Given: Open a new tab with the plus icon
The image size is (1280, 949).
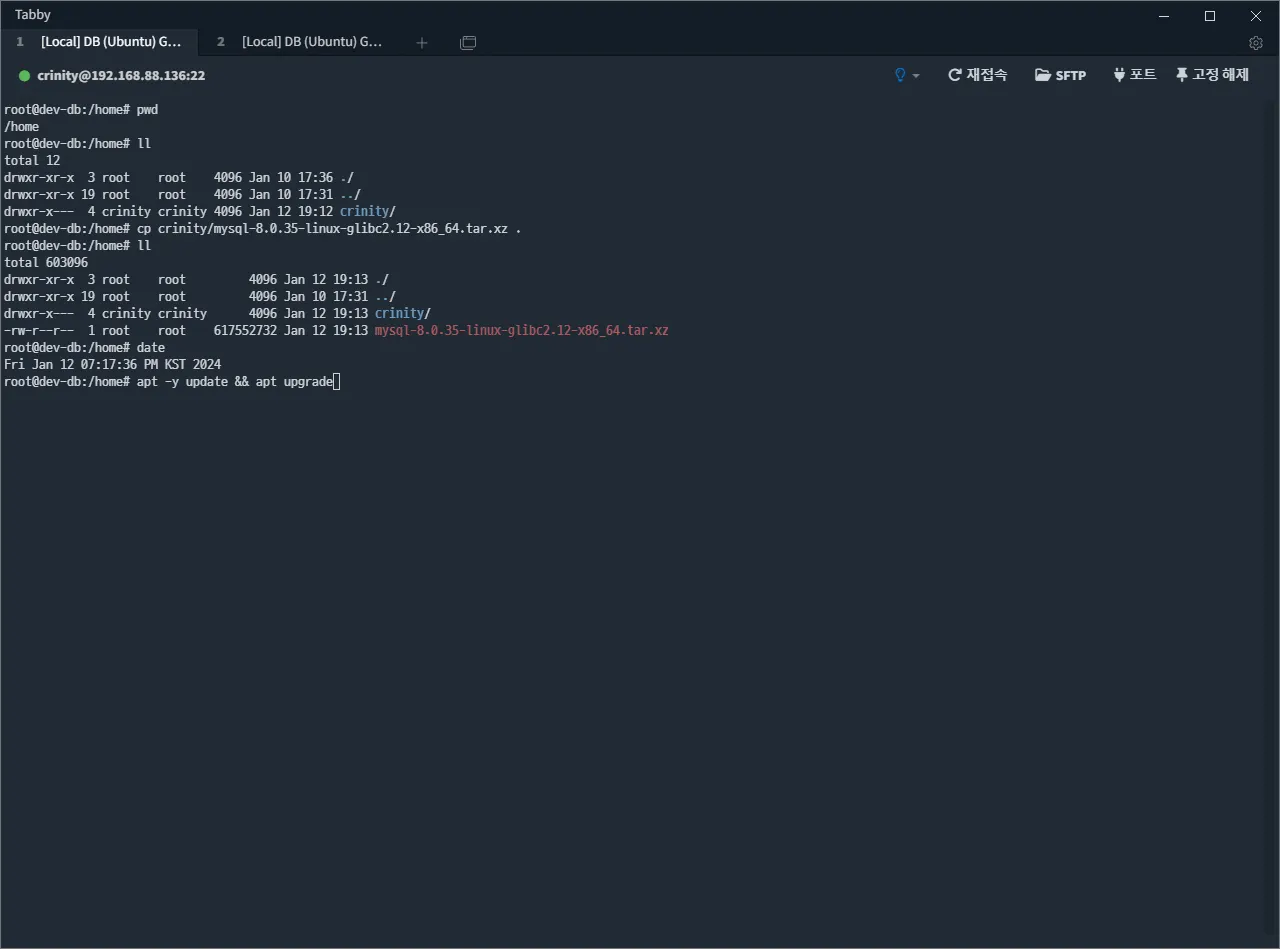Looking at the screenshot, I should click(422, 42).
